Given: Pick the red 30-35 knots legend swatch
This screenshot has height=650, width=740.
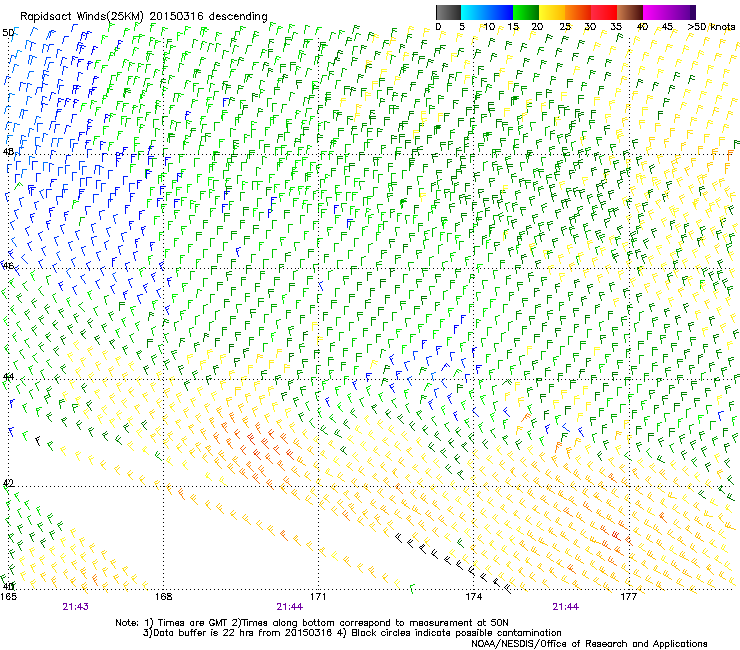Looking at the screenshot, I should point(604,12).
